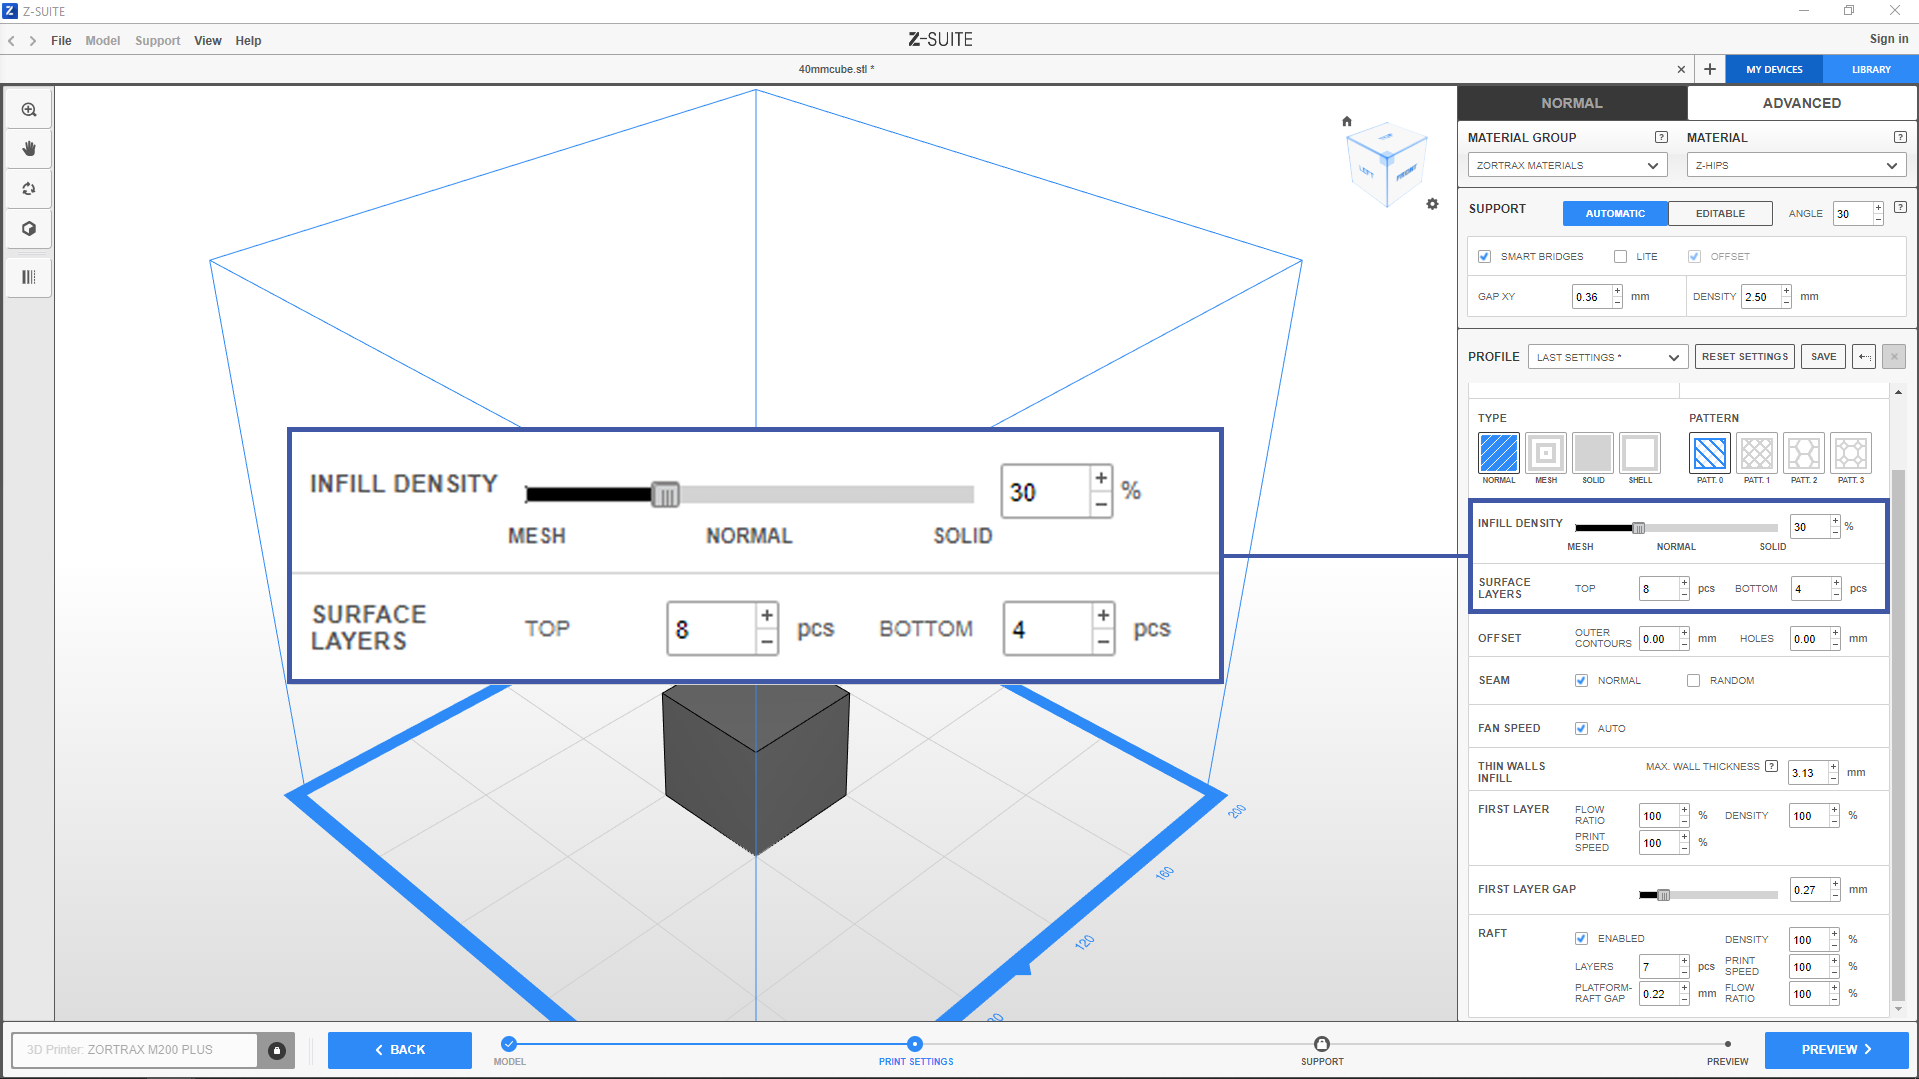Click the Gap XY input field

coord(1591,297)
